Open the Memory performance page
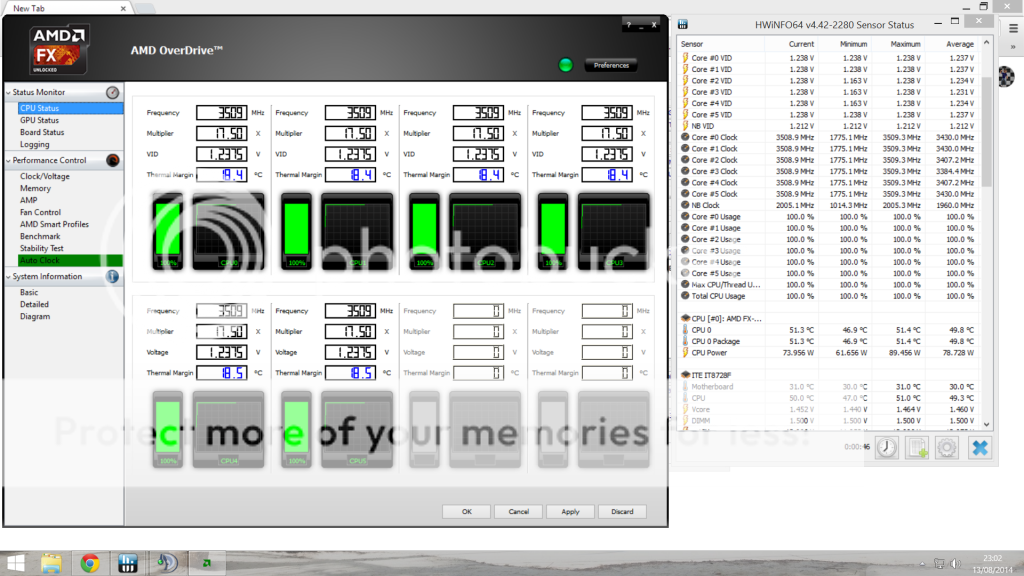Image resolution: width=1024 pixels, height=576 pixels. coord(35,188)
